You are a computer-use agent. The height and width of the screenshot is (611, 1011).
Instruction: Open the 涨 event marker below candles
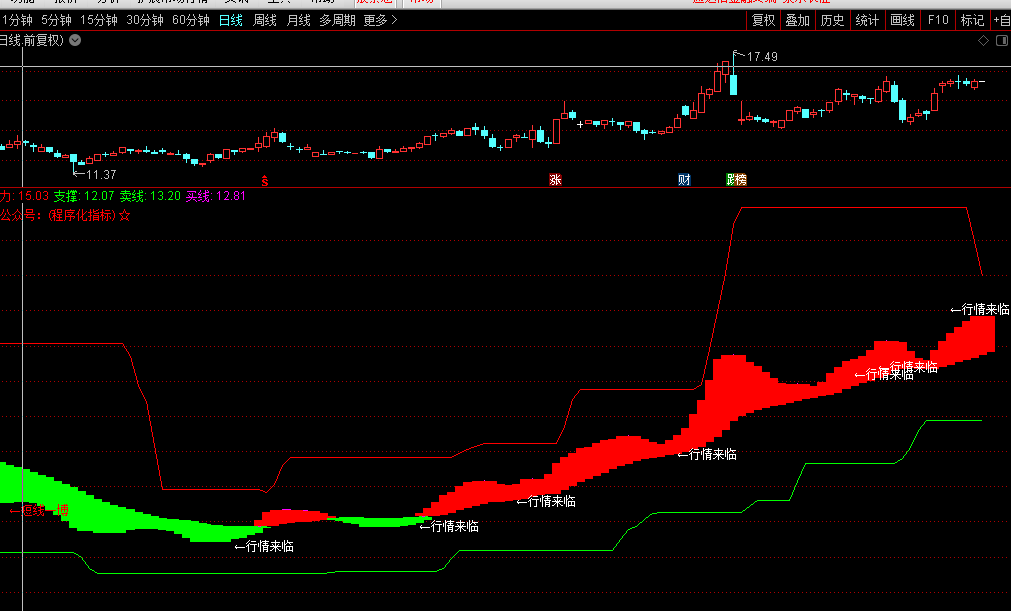tap(555, 180)
